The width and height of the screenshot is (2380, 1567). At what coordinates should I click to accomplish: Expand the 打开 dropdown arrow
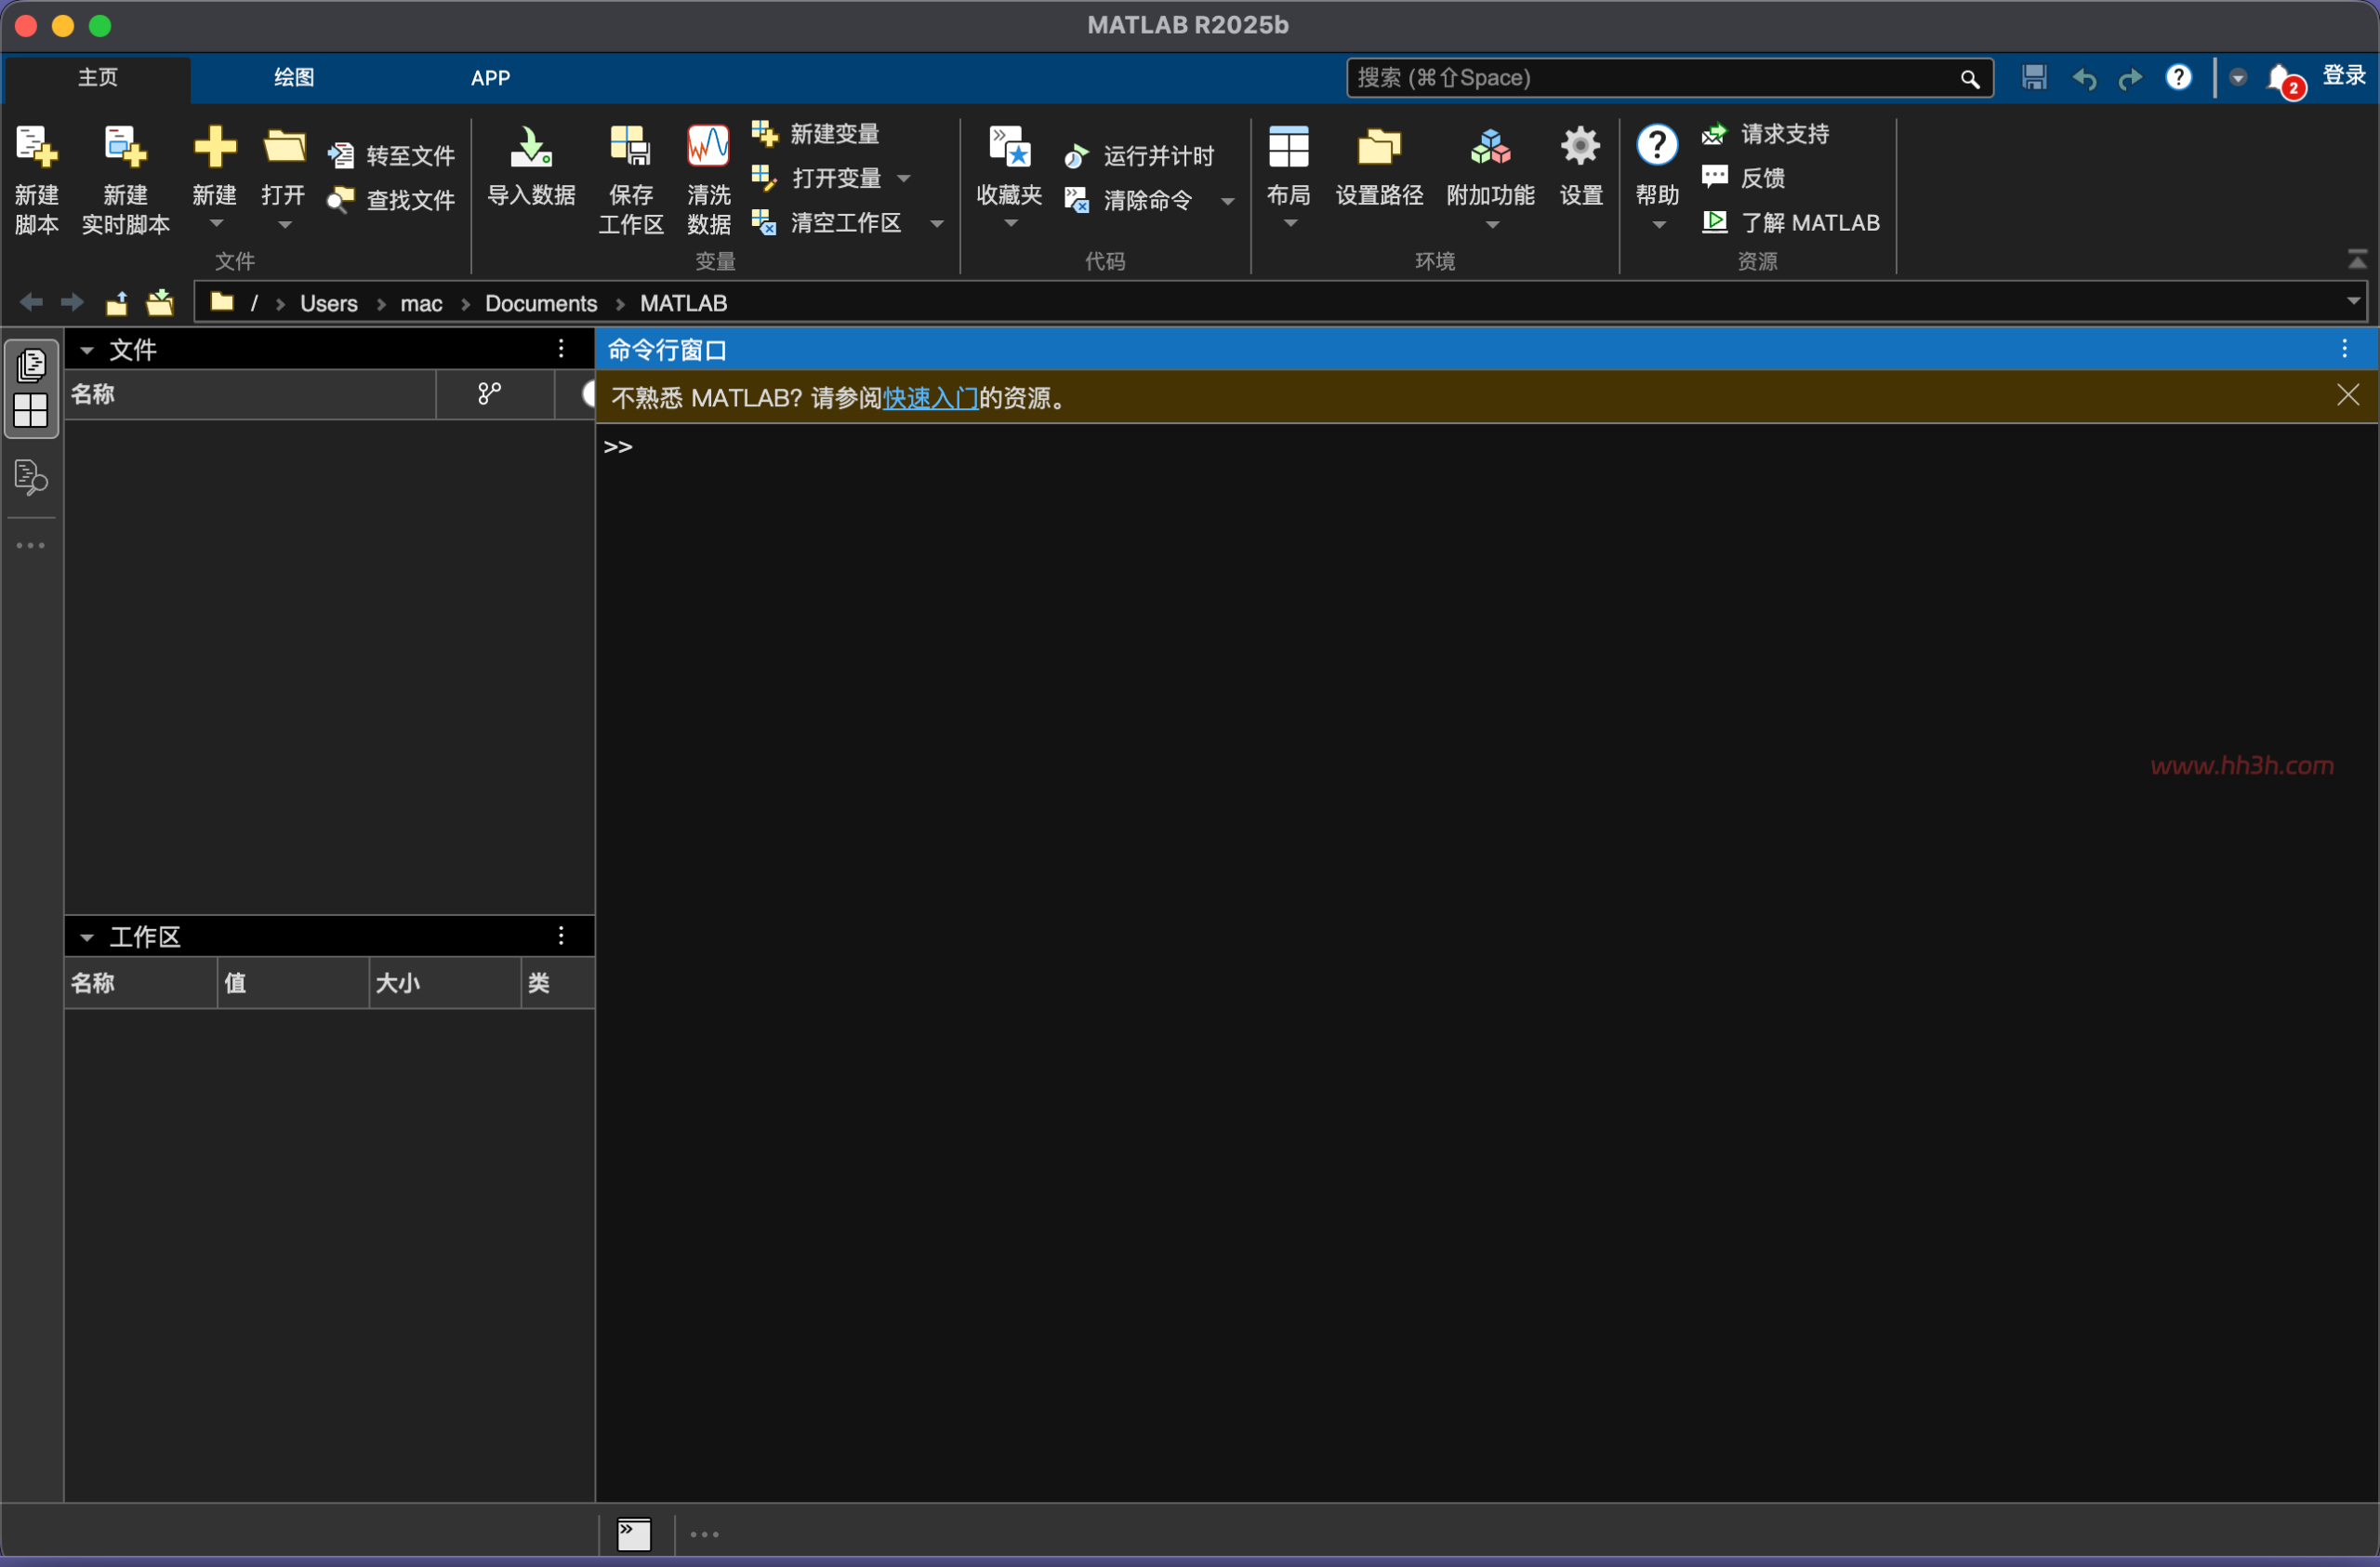285,224
